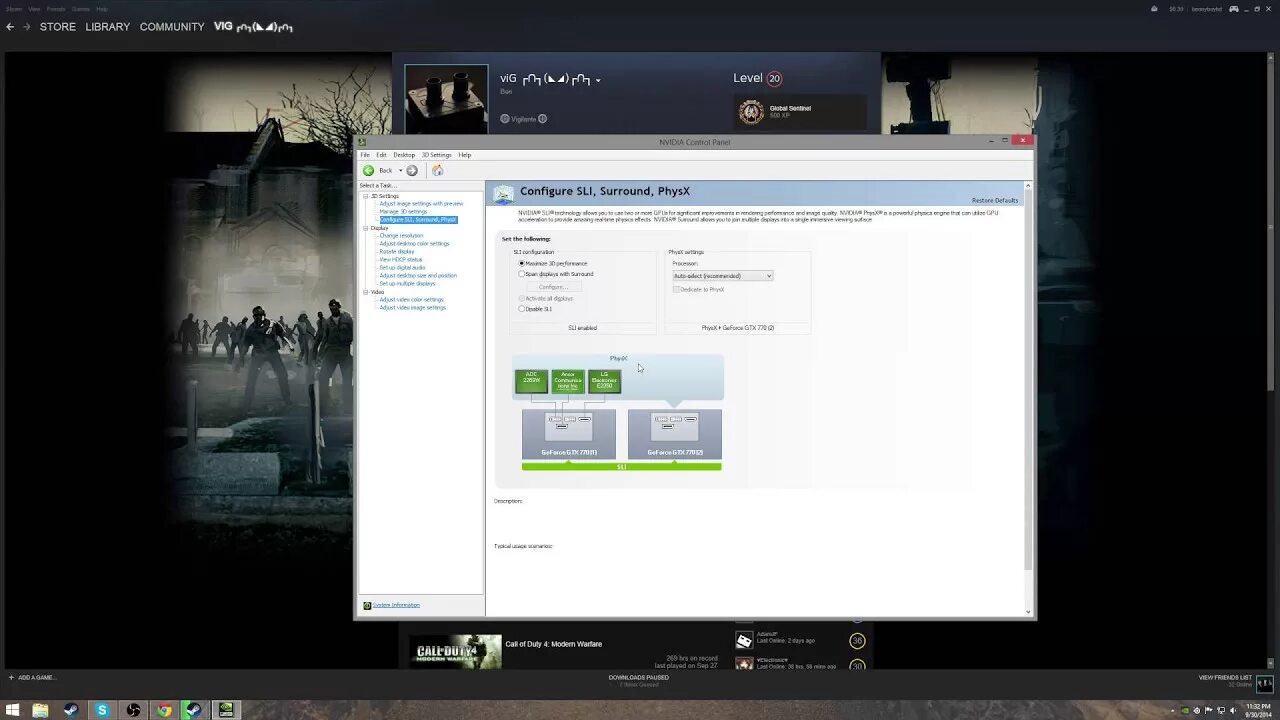The width and height of the screenshot is (1280, 720).
Task: Click the NVIDIA Control Panel taskbar icon
Action: click(x=227, y=710)
